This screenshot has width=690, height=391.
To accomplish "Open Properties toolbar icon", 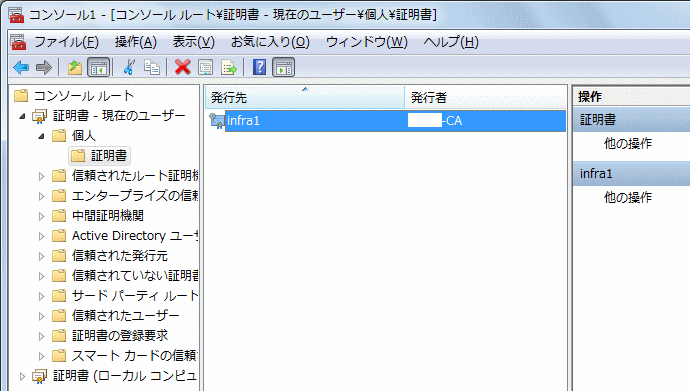I will pos(206,68).
